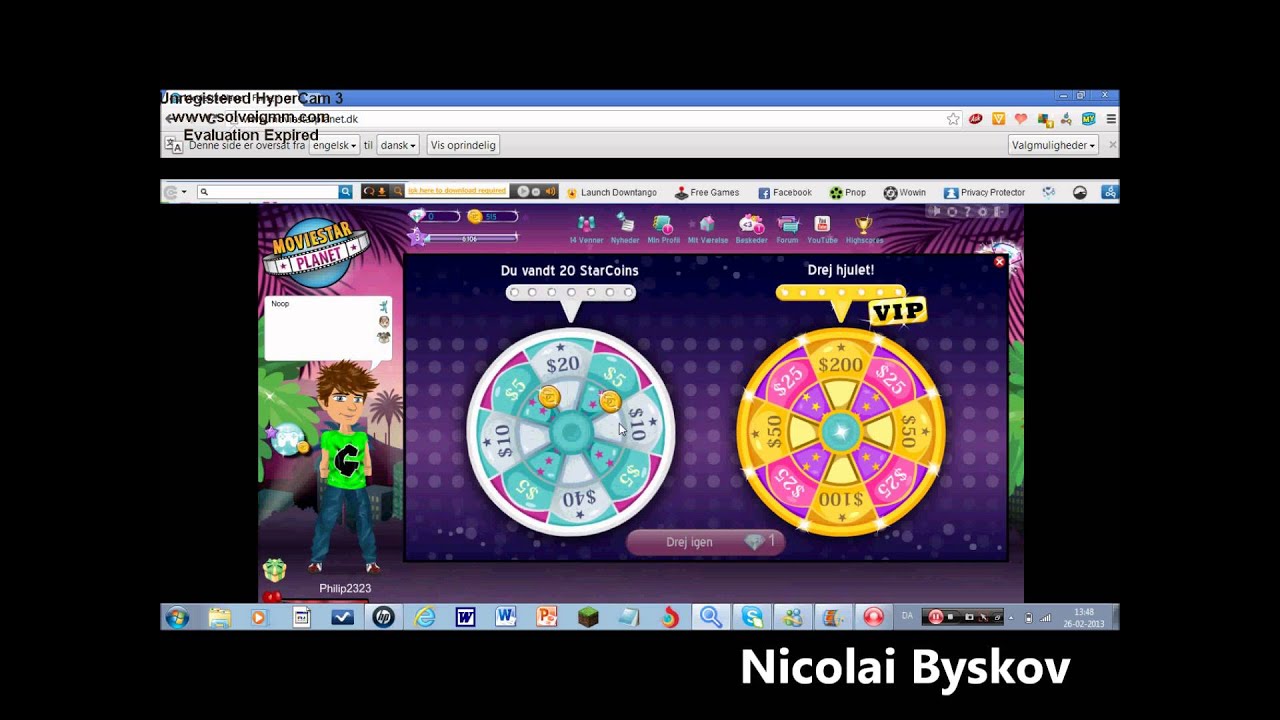The image size is (1280, 720).
Task: Open Windows Explorer folder in taskbar
Action: [220, 617]
